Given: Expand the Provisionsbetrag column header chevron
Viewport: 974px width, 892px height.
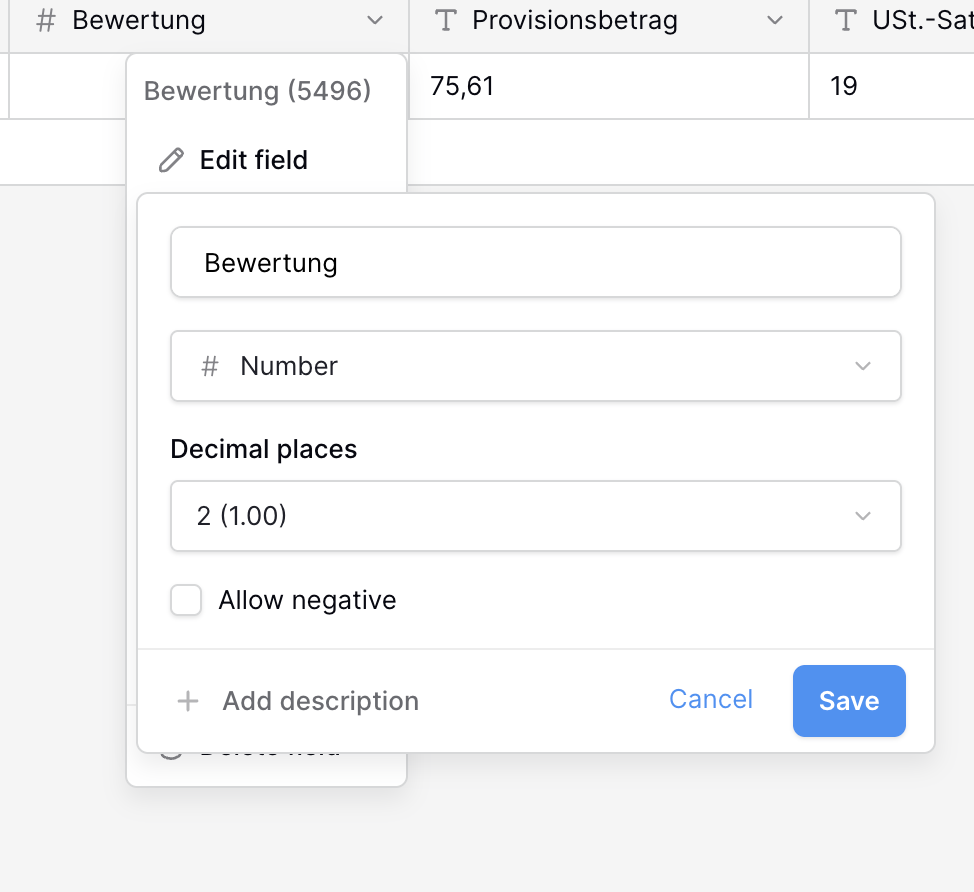Looking at the screenshot, I should coord(774,21).
